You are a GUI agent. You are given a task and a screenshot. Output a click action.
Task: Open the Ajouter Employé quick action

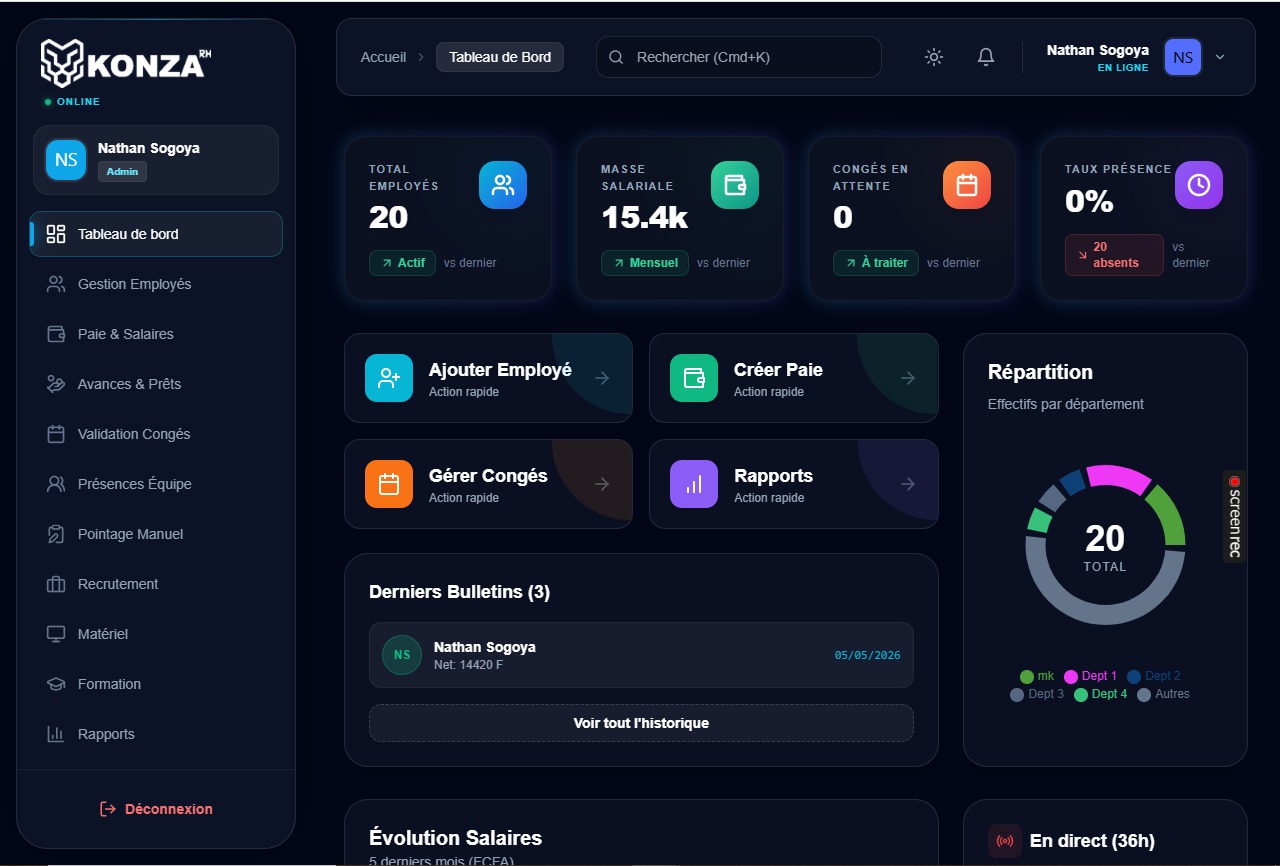coord(488,378)
